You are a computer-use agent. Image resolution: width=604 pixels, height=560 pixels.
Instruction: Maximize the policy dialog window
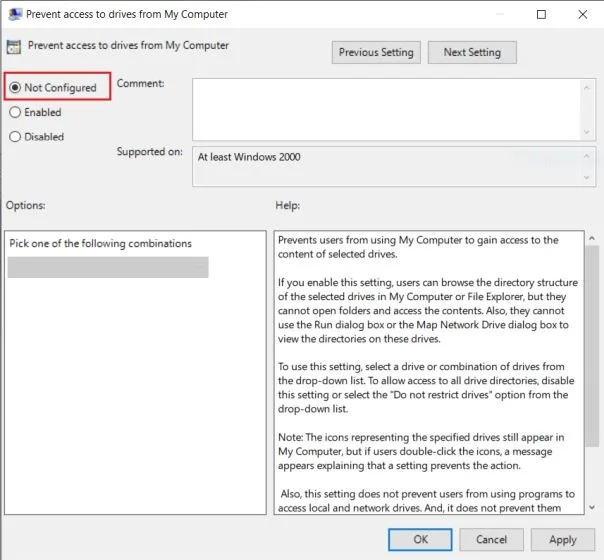pos(541,15)
